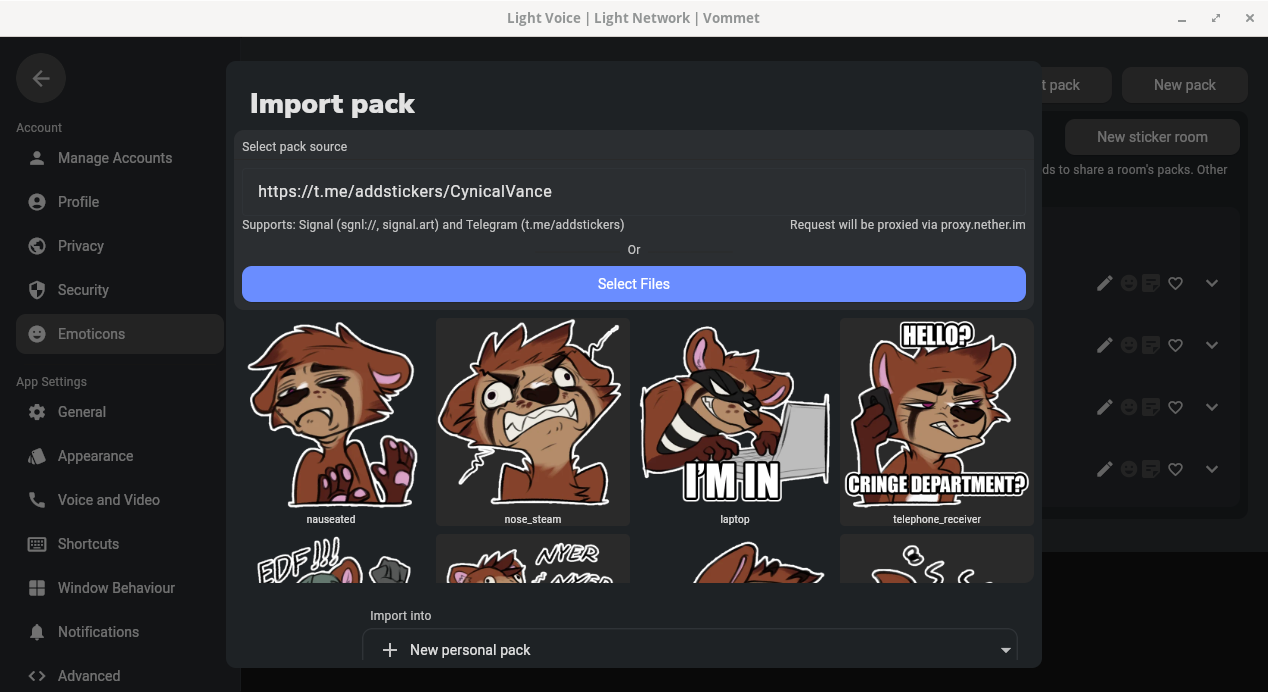Click the Profile avatar icon
The image size is (1268, 692).
click(x=37, y=202)
